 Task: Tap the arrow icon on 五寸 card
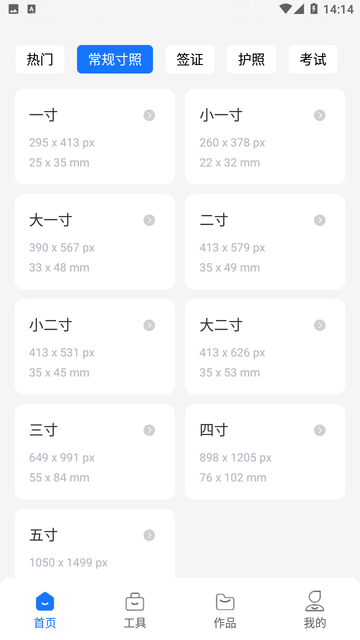pyautogui.click(x=149, y=535)
